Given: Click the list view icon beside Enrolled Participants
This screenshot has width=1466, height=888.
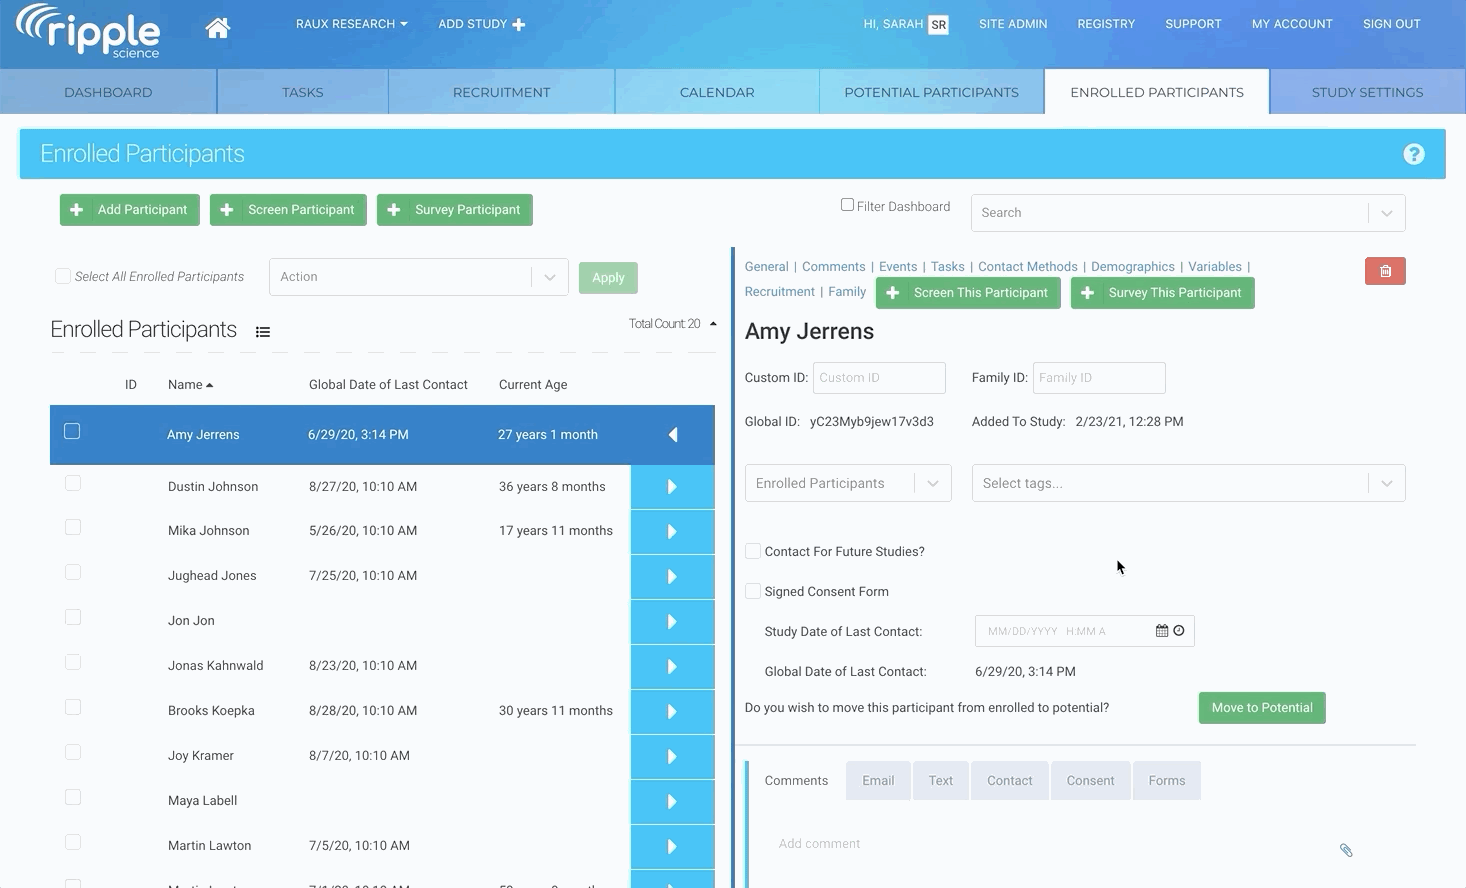Looking at the screenshot, I should click(x=263, y=332).
